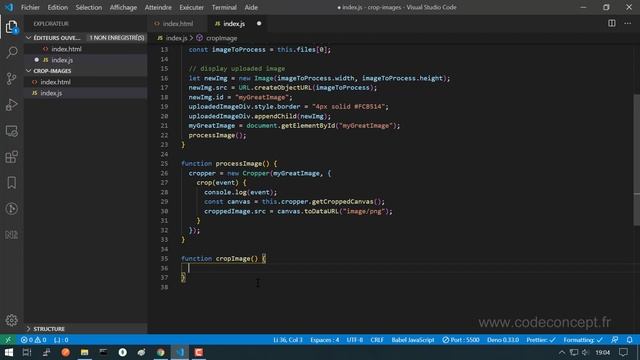
Task: Open the Fichier menu
Action: tap(30, 7)
